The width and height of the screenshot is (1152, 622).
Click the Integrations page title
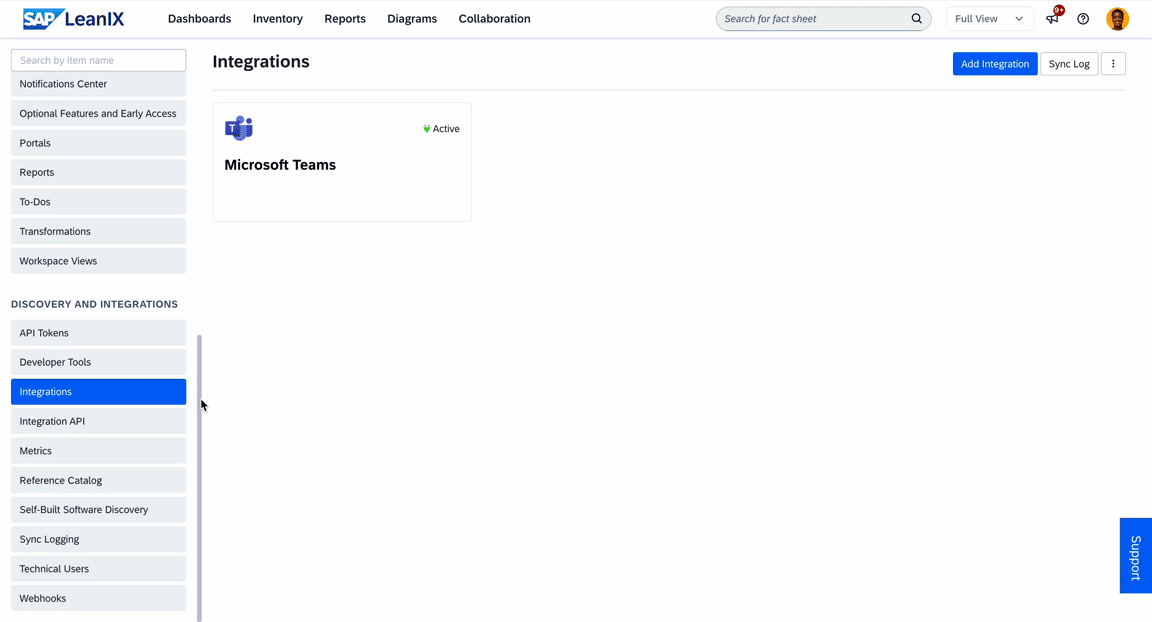point(261,62)
